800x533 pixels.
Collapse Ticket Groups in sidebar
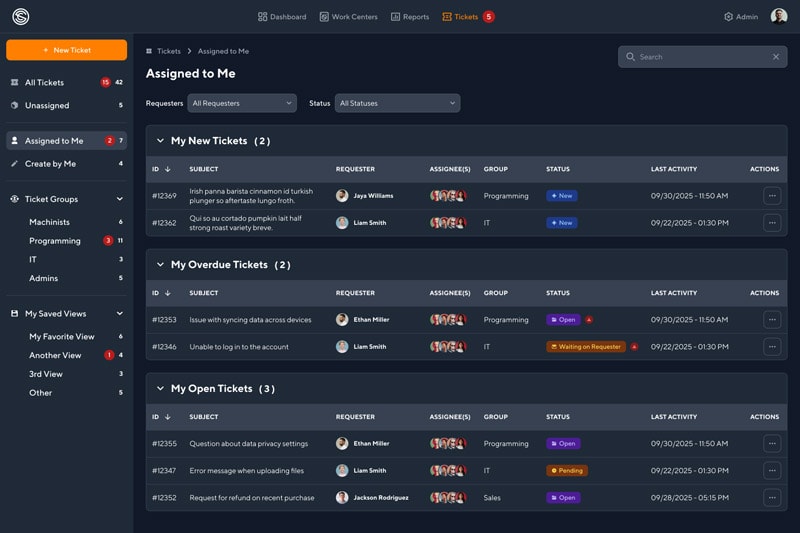[x=120, y=199]
